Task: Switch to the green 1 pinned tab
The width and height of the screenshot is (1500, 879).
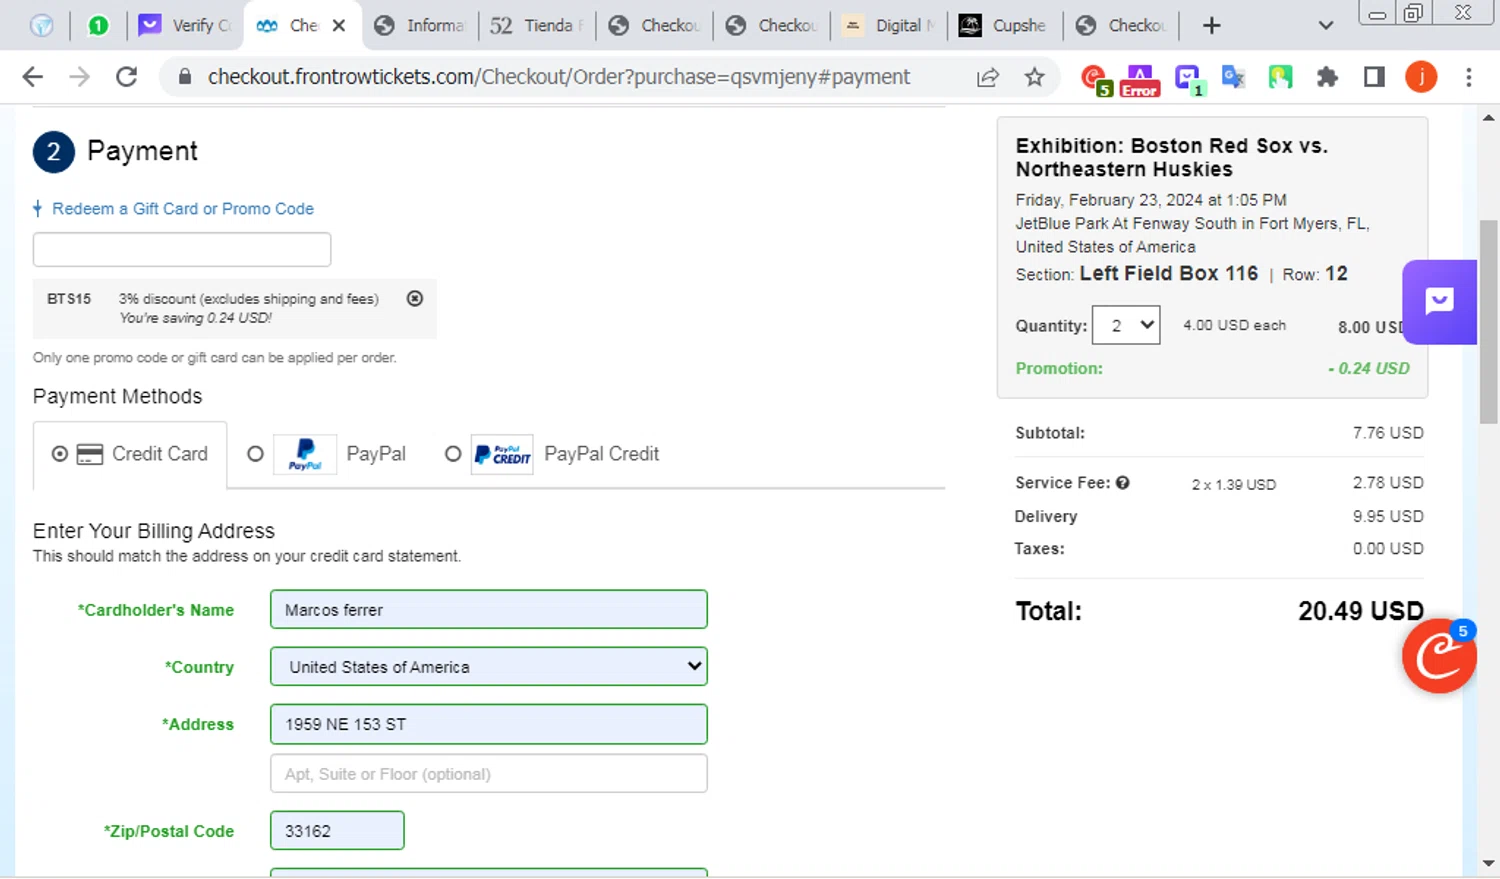Action: (98, 25)
